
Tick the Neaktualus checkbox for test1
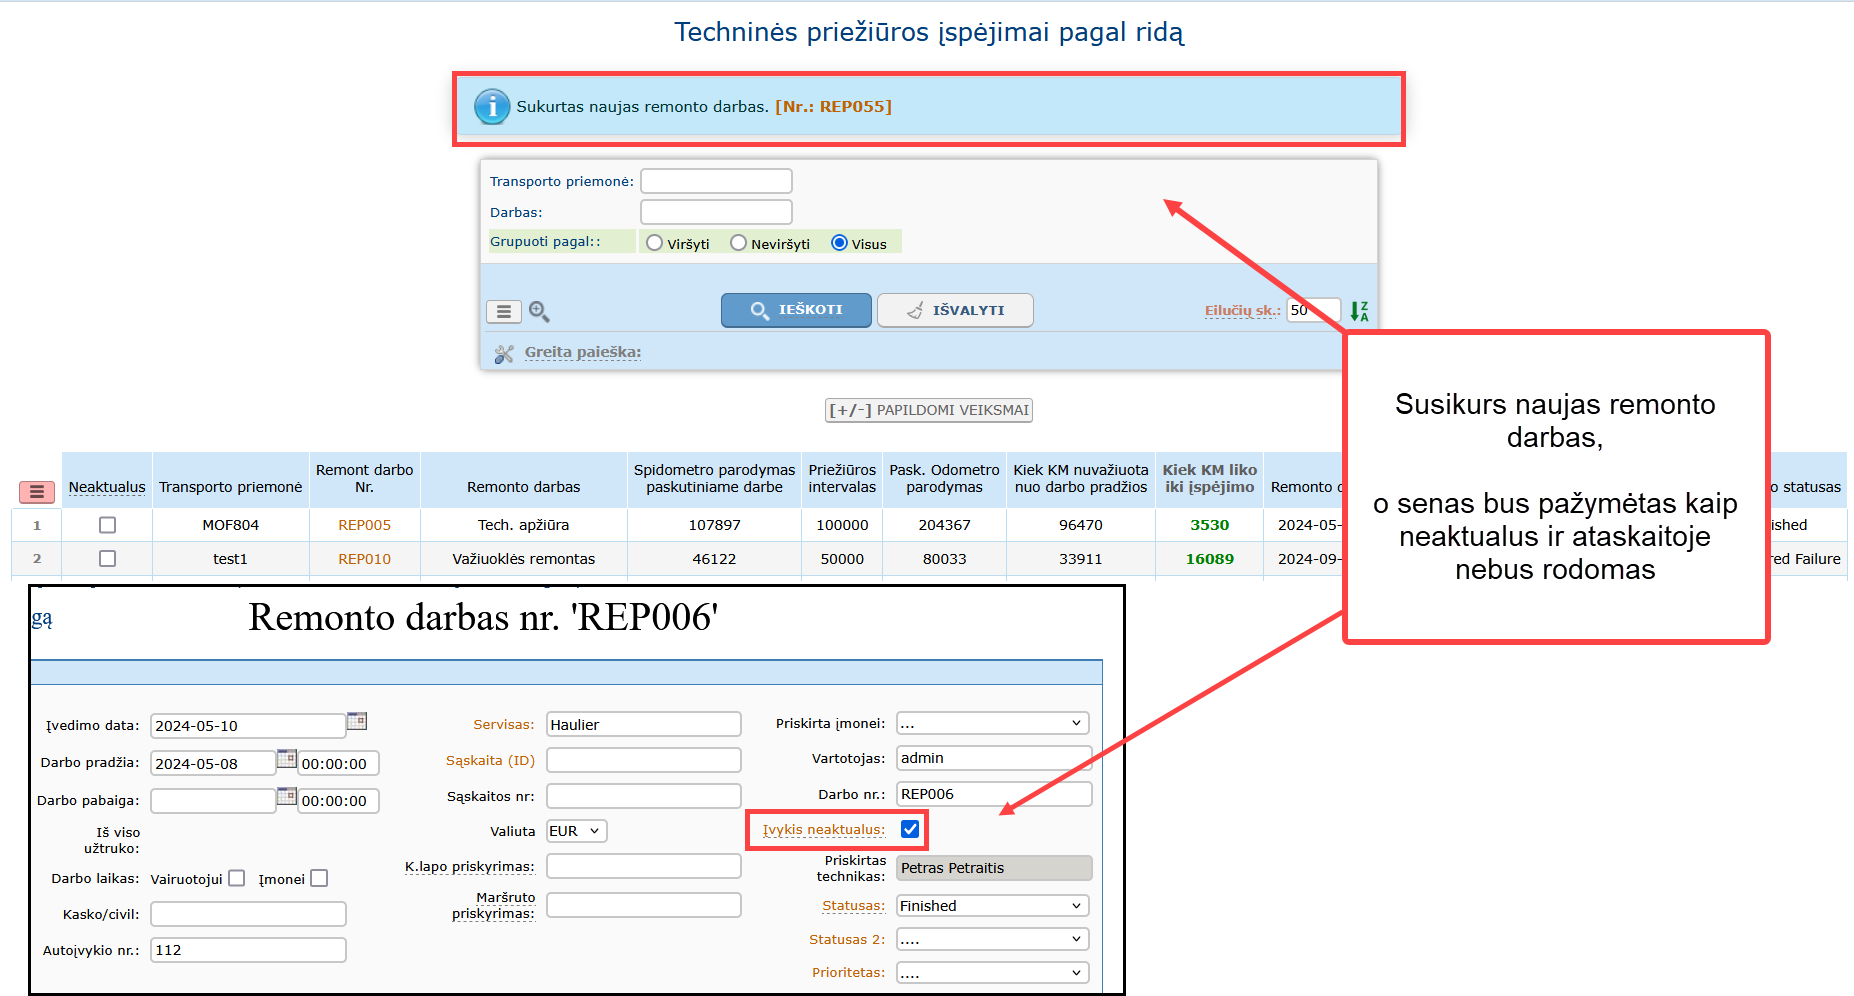tap(107, 559)
